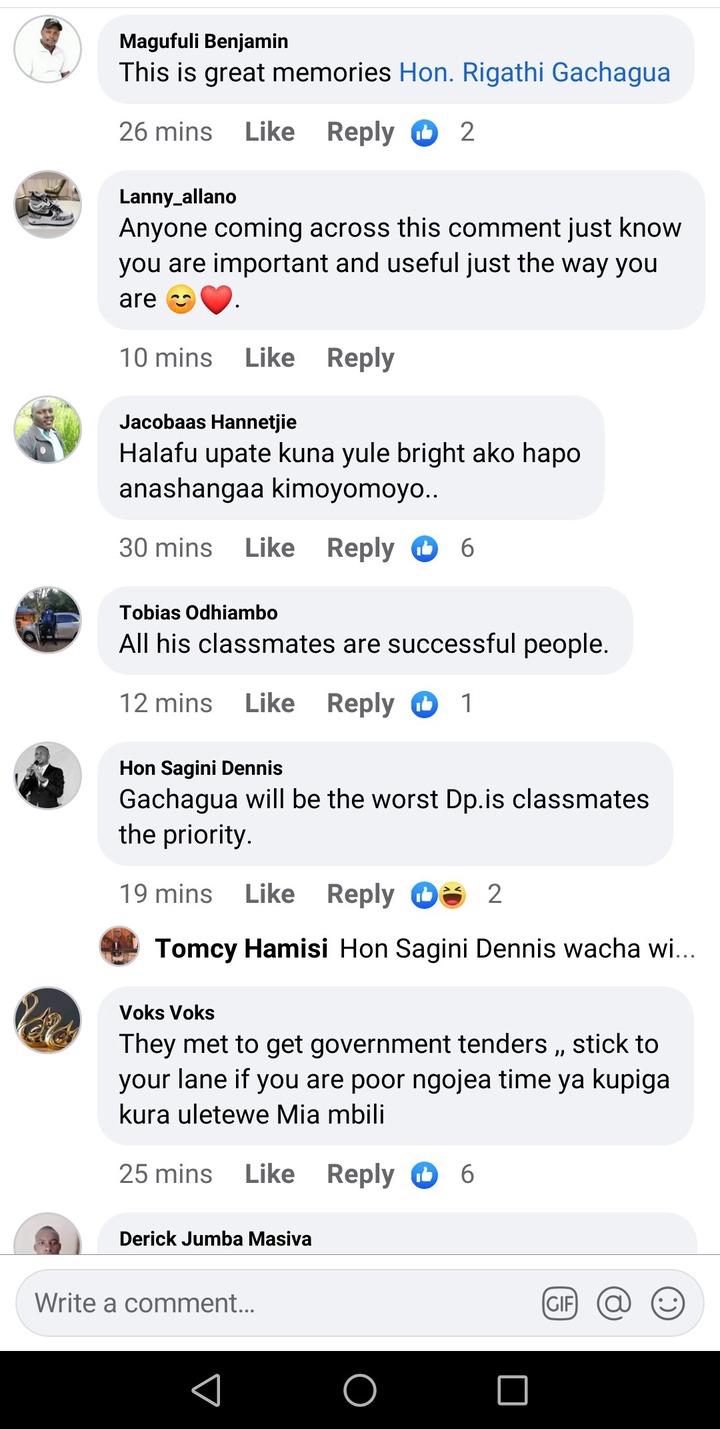This screenshot has height=1429, width=720.
Task: Like Tobias Odhiambo's comment
Action: pos(270,704)
